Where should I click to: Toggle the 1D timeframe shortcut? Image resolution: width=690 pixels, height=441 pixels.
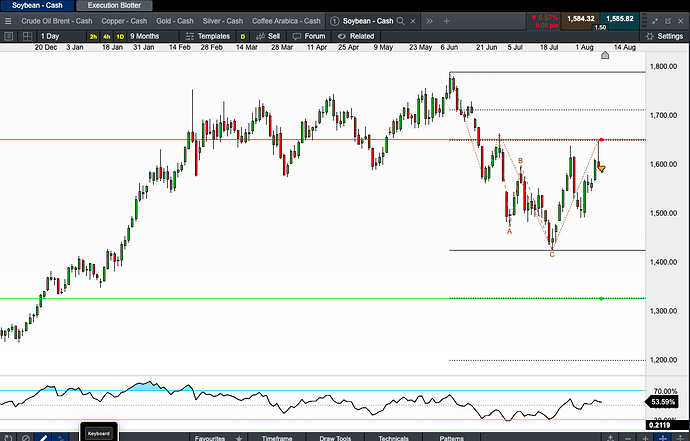point(120,36)
